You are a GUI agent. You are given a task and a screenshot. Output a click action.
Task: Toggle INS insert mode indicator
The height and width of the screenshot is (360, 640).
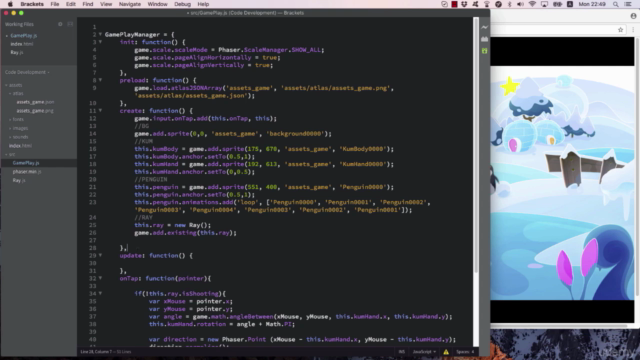pyautogui.click(x=402, y=352)
